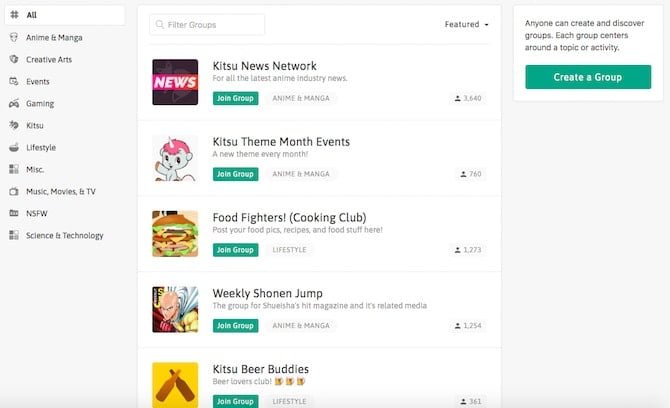Join the Food Fighters! cooking club
Screen dimensions: 670x408
(x=235, y=250)
